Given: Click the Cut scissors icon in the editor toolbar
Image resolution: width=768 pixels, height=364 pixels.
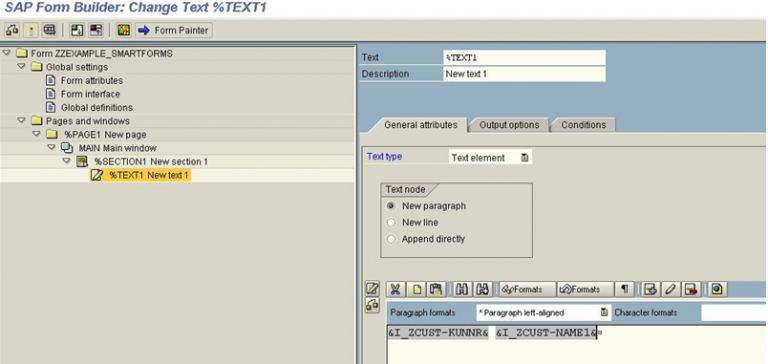Looking at the screenshot, I should point(395,290).
